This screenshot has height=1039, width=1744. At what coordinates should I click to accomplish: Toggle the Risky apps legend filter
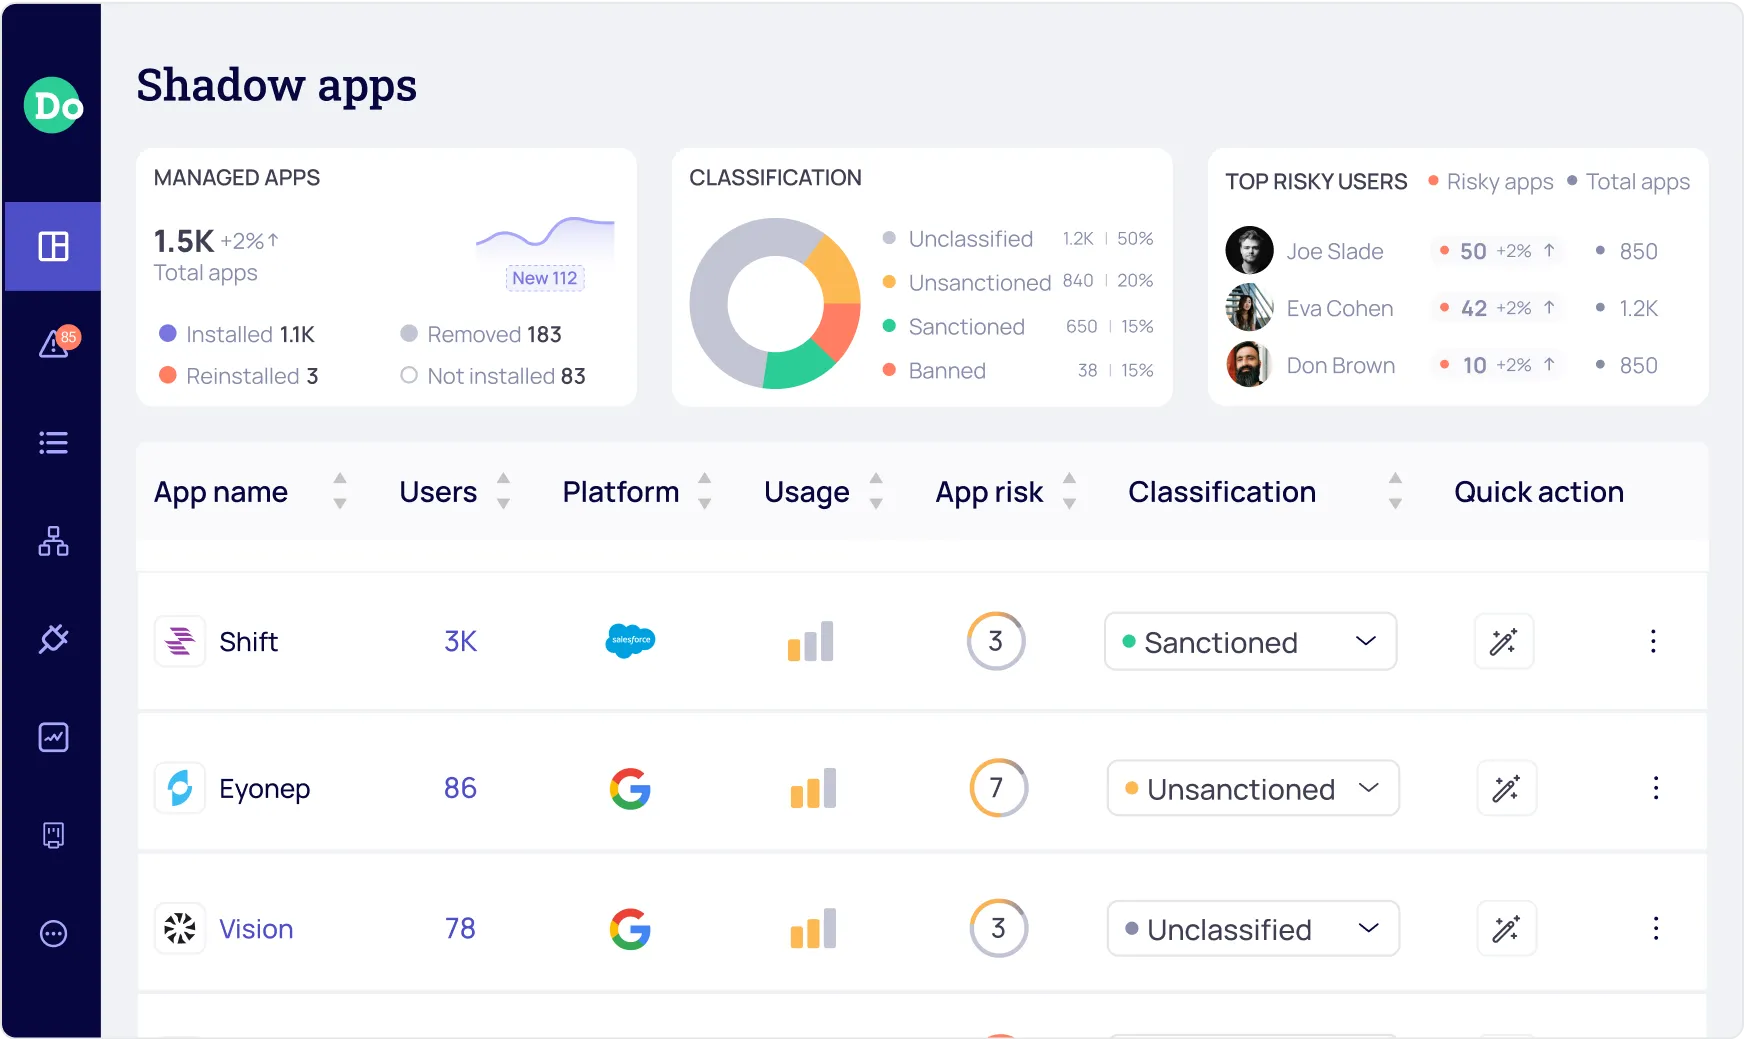point(1492,181)
